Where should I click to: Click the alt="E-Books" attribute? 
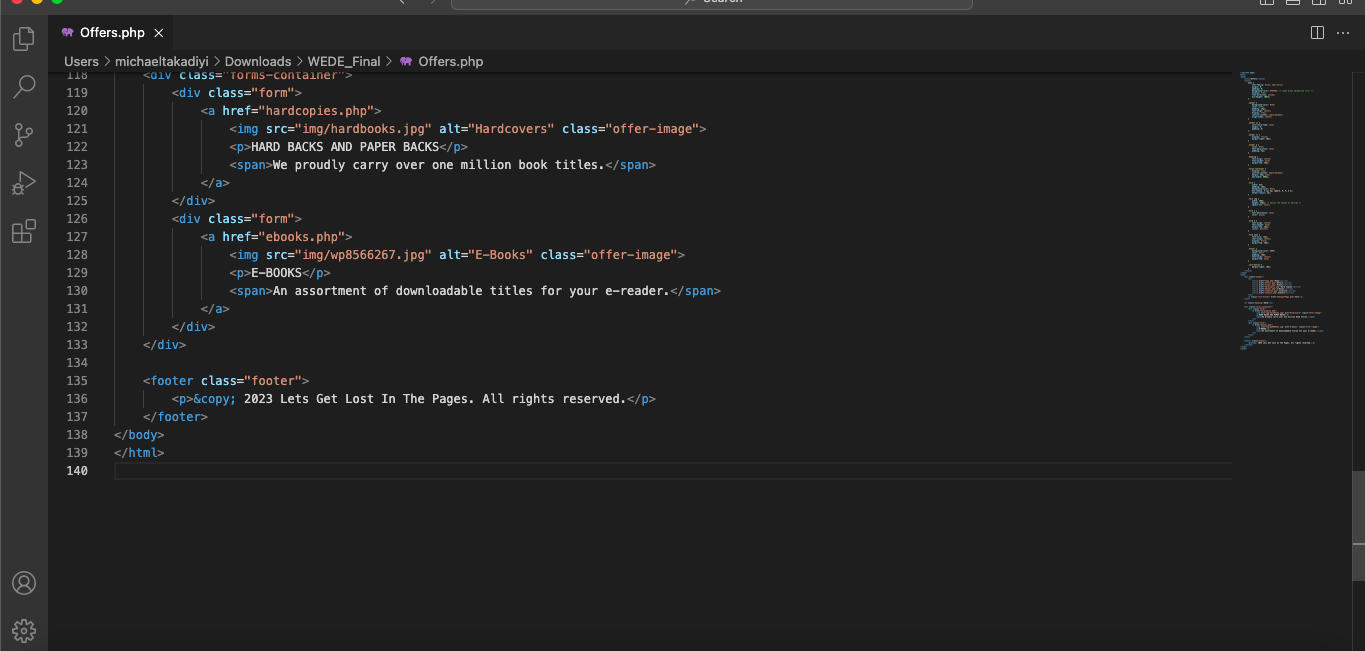point(486,255)
